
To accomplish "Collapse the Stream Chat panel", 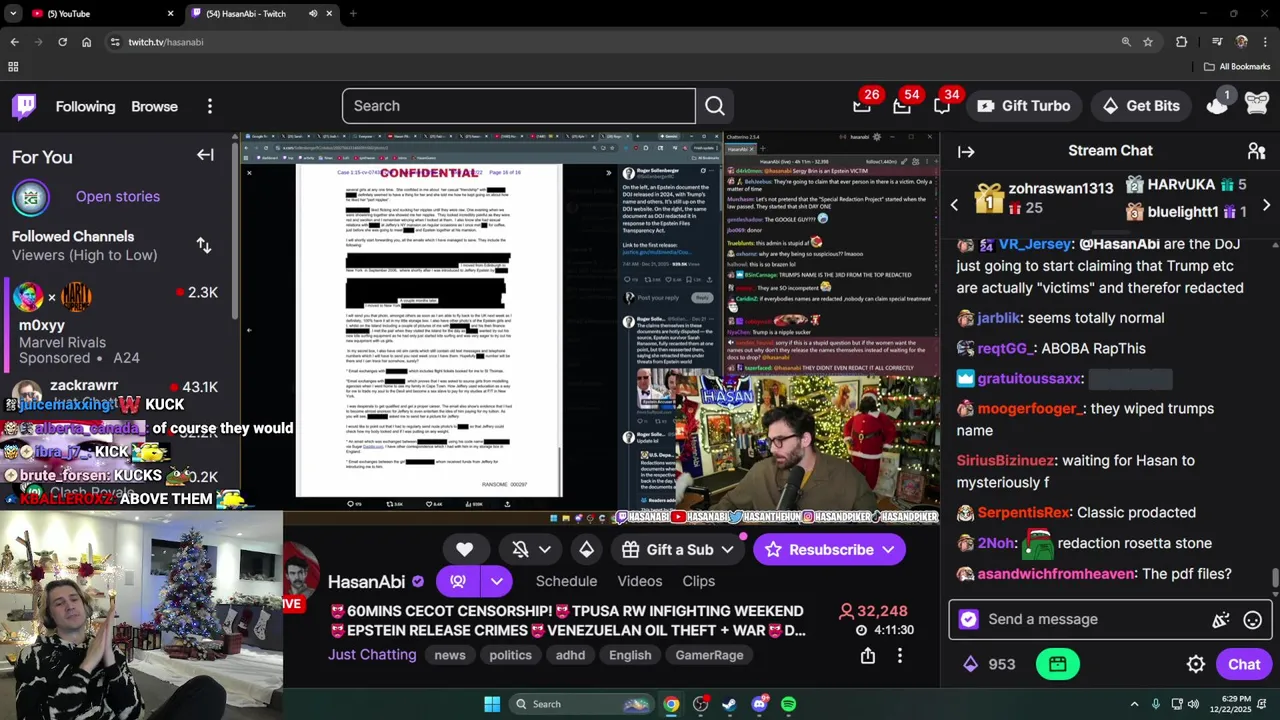I will pyautogui.click(x=966, y=152).
